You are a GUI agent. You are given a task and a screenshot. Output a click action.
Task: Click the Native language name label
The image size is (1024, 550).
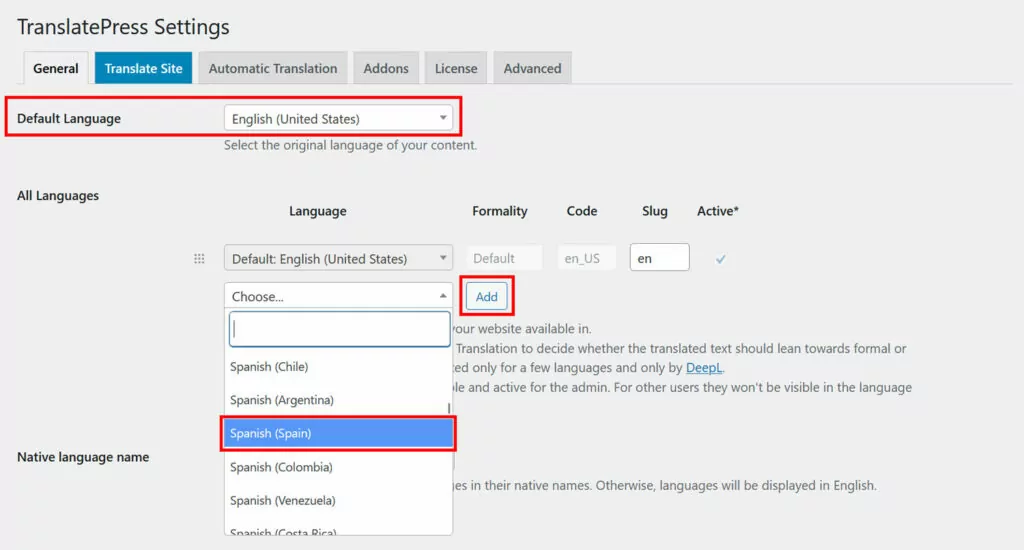tap(83, 457)
